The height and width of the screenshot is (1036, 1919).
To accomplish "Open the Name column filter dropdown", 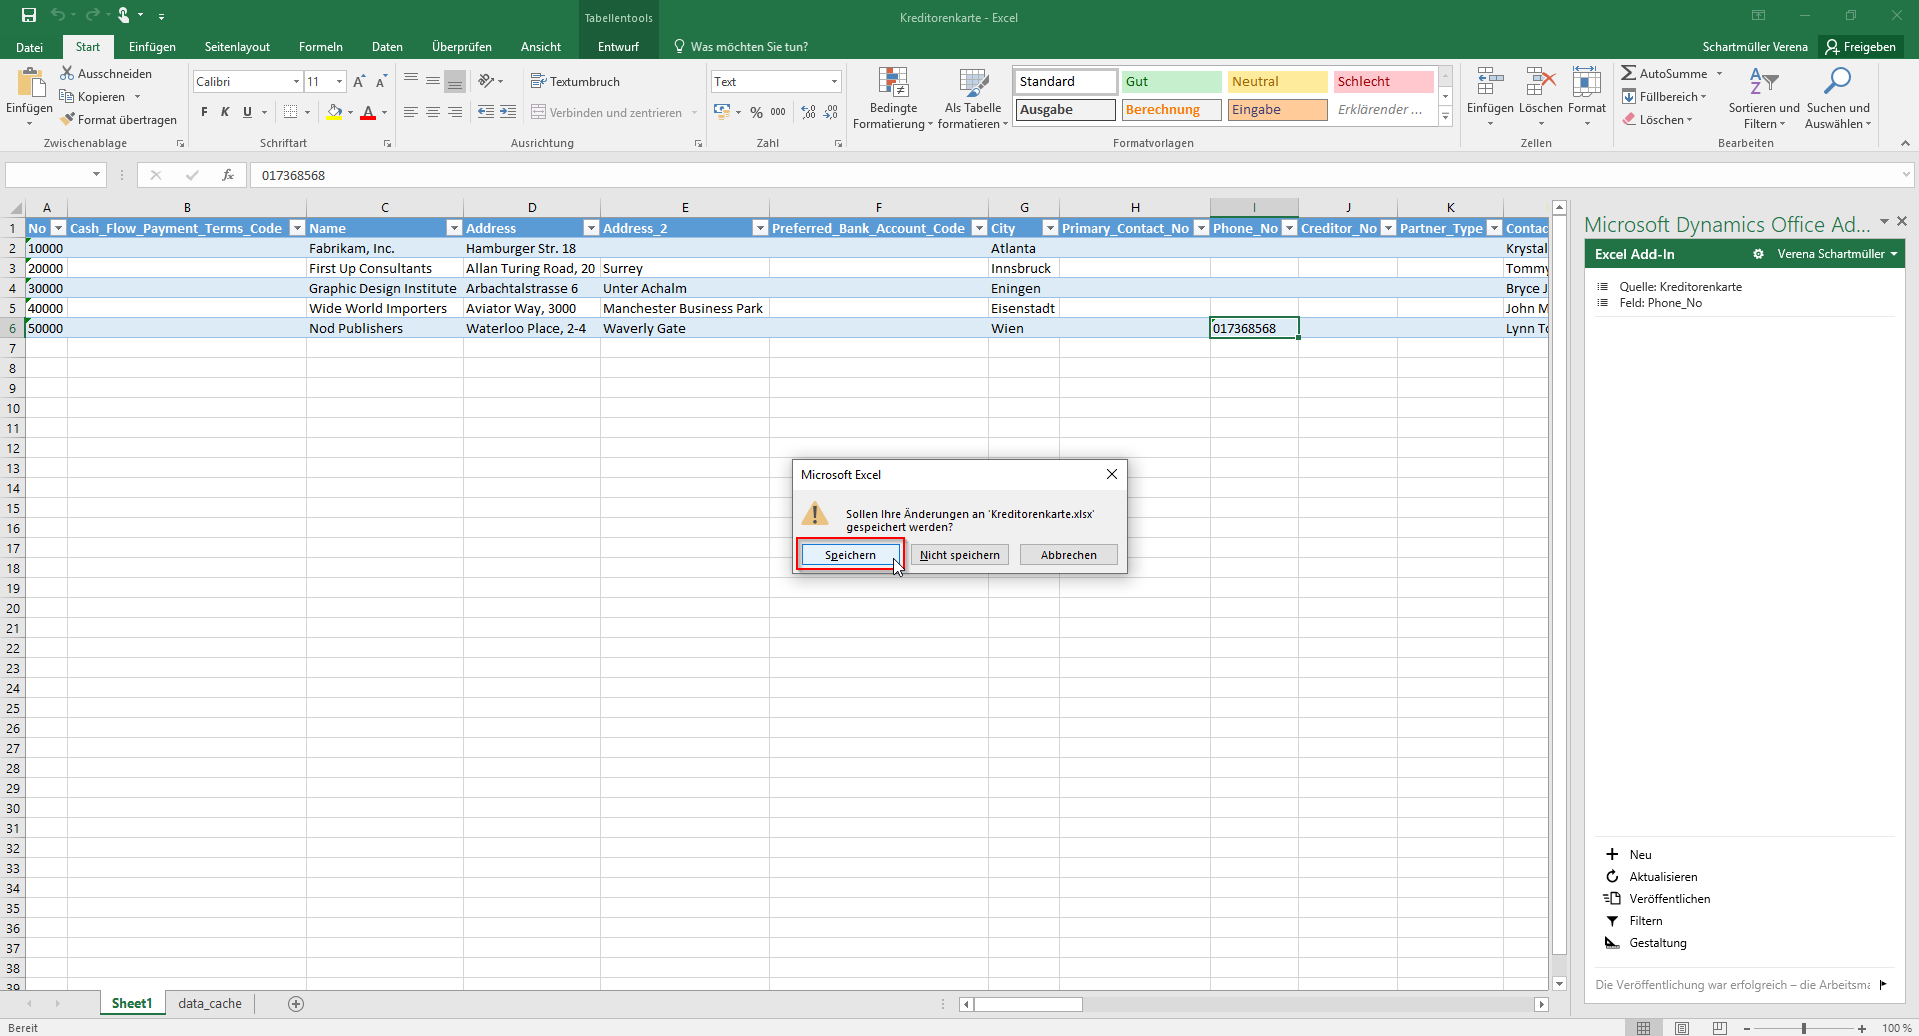I will [453, 228].
